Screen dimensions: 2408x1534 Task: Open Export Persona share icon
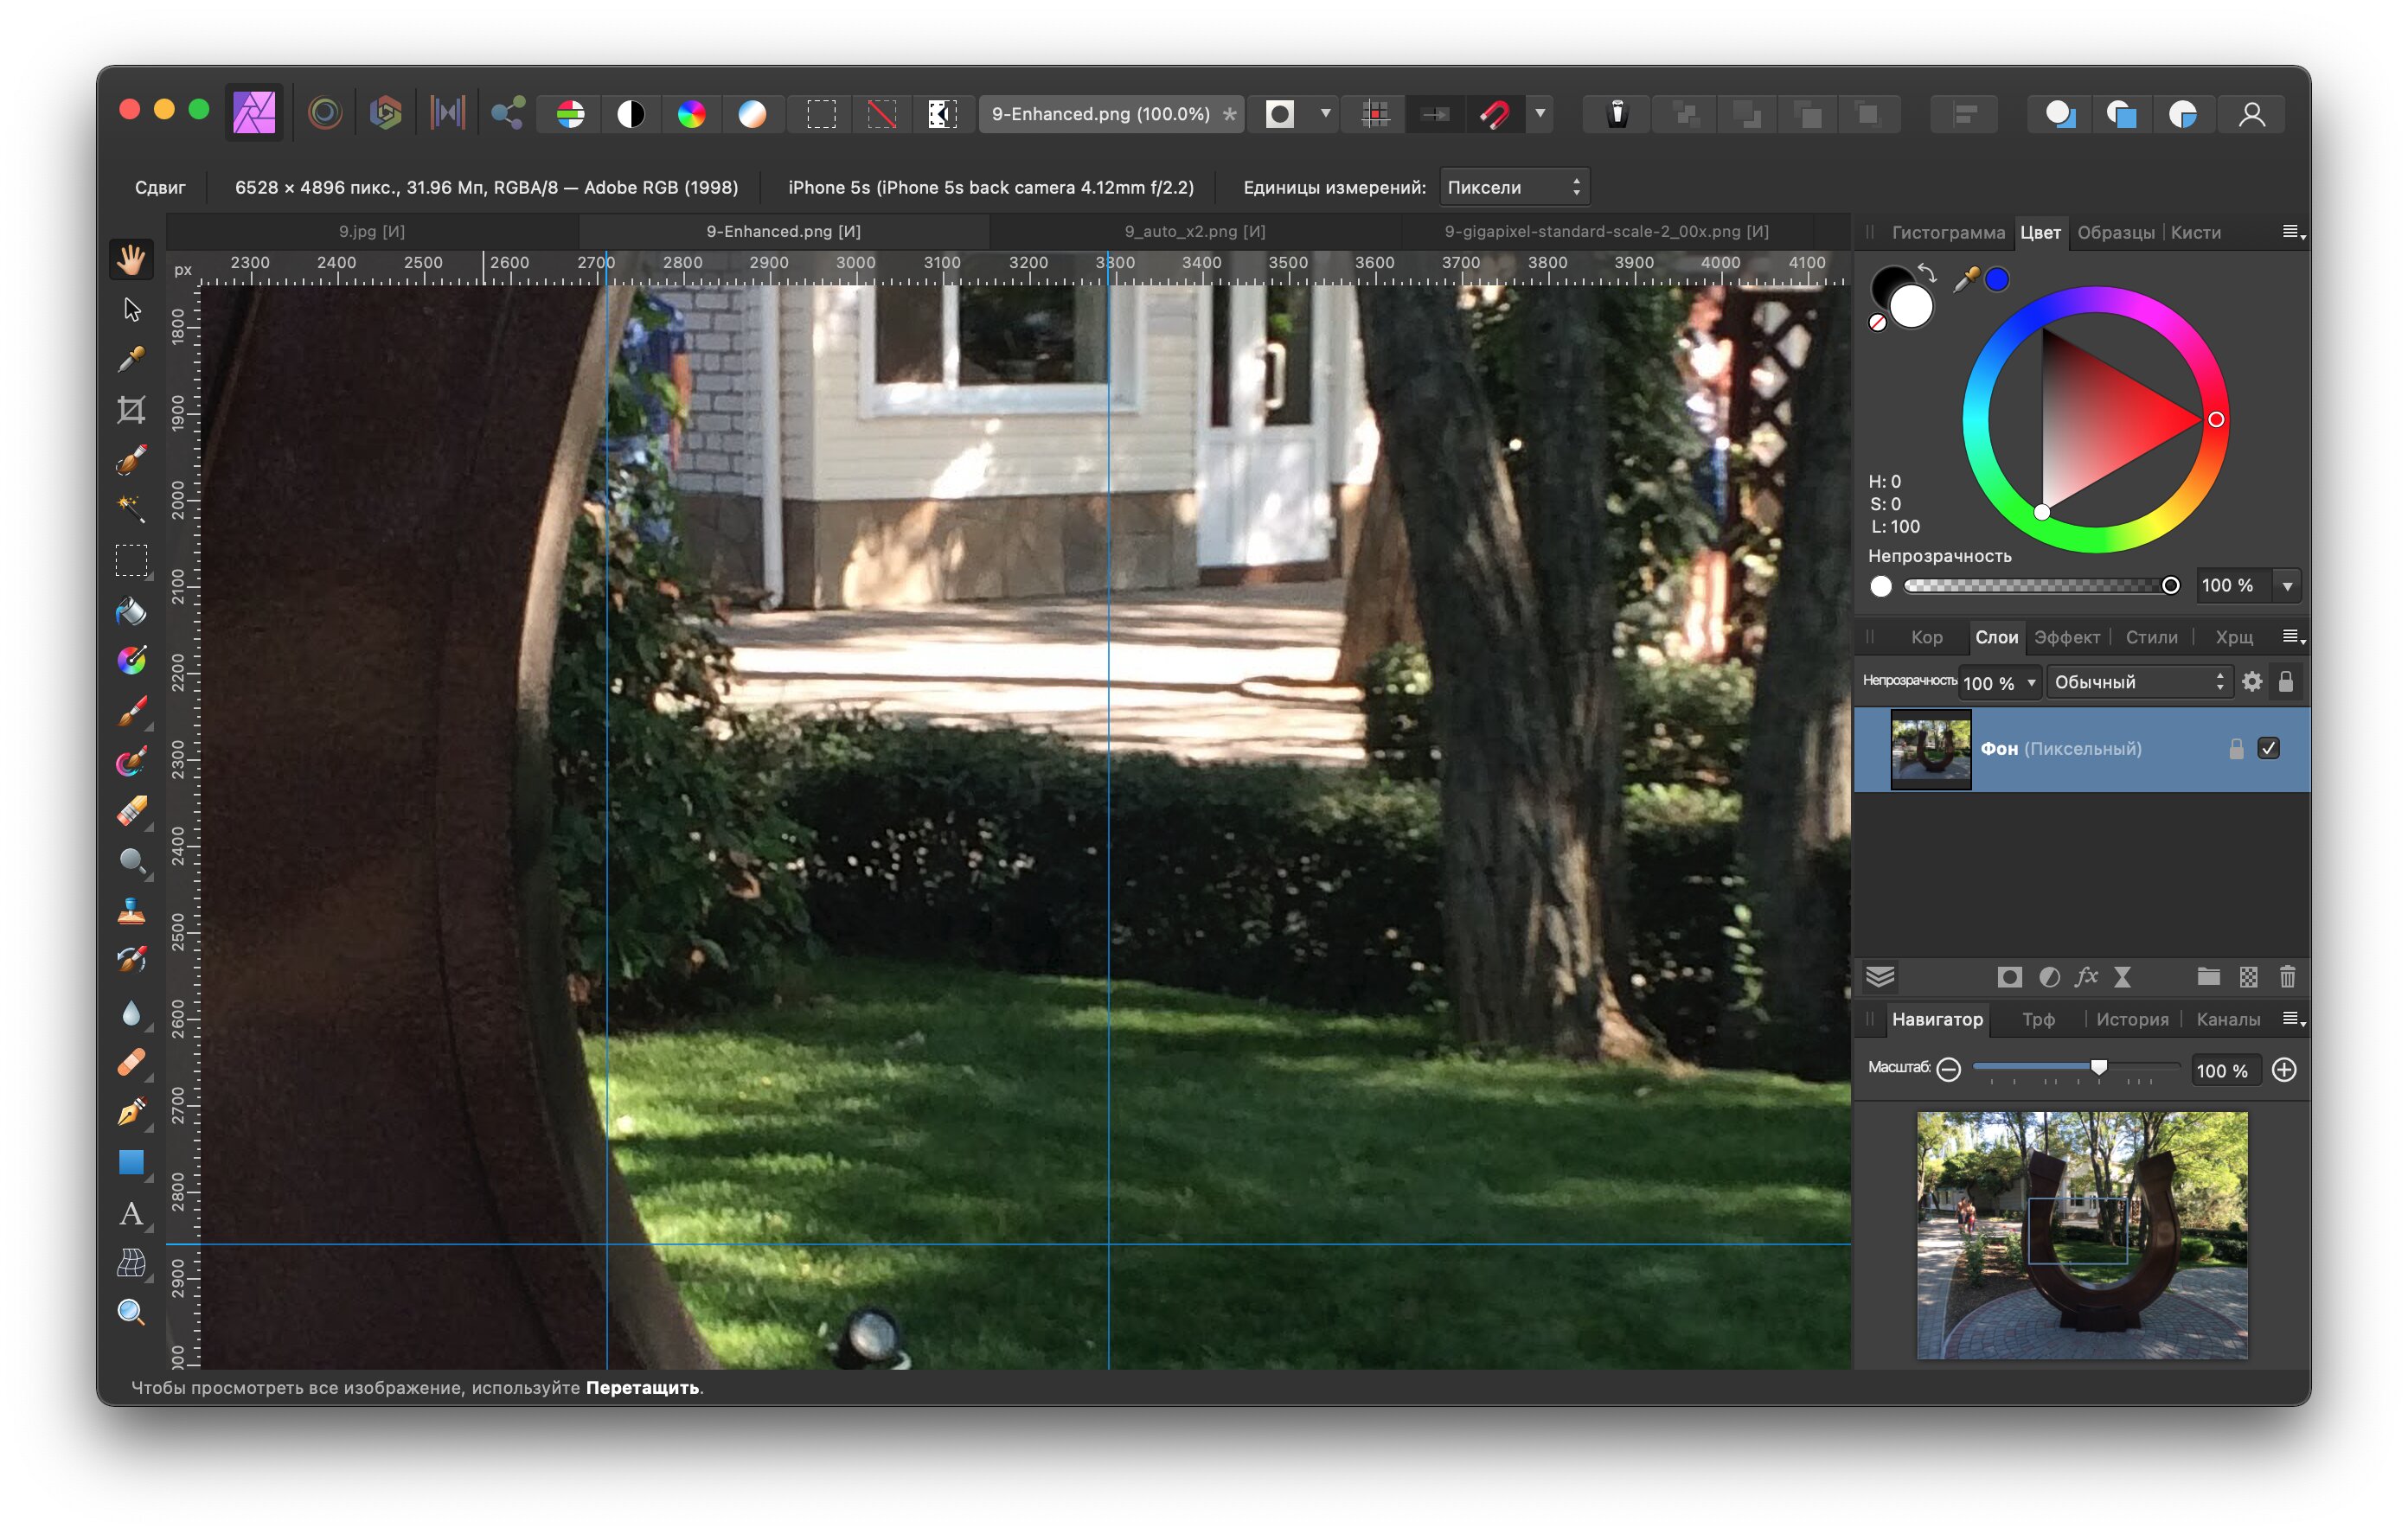(508, 113)
